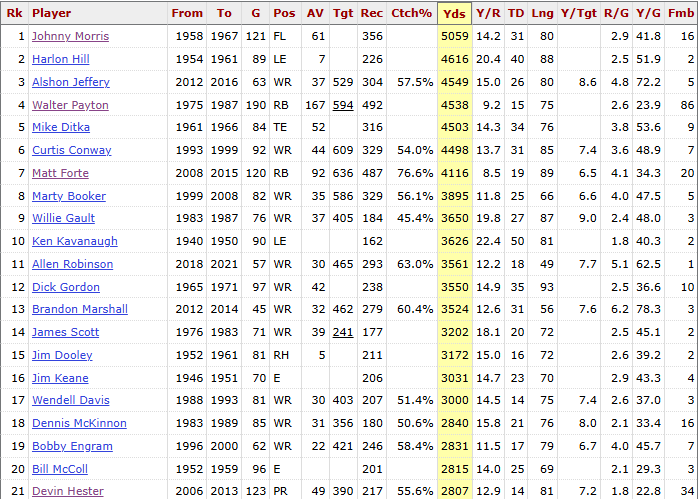The image size is (698, 499).
Task: Open Bobby Engram player link
Action: [x=72, y=446]
